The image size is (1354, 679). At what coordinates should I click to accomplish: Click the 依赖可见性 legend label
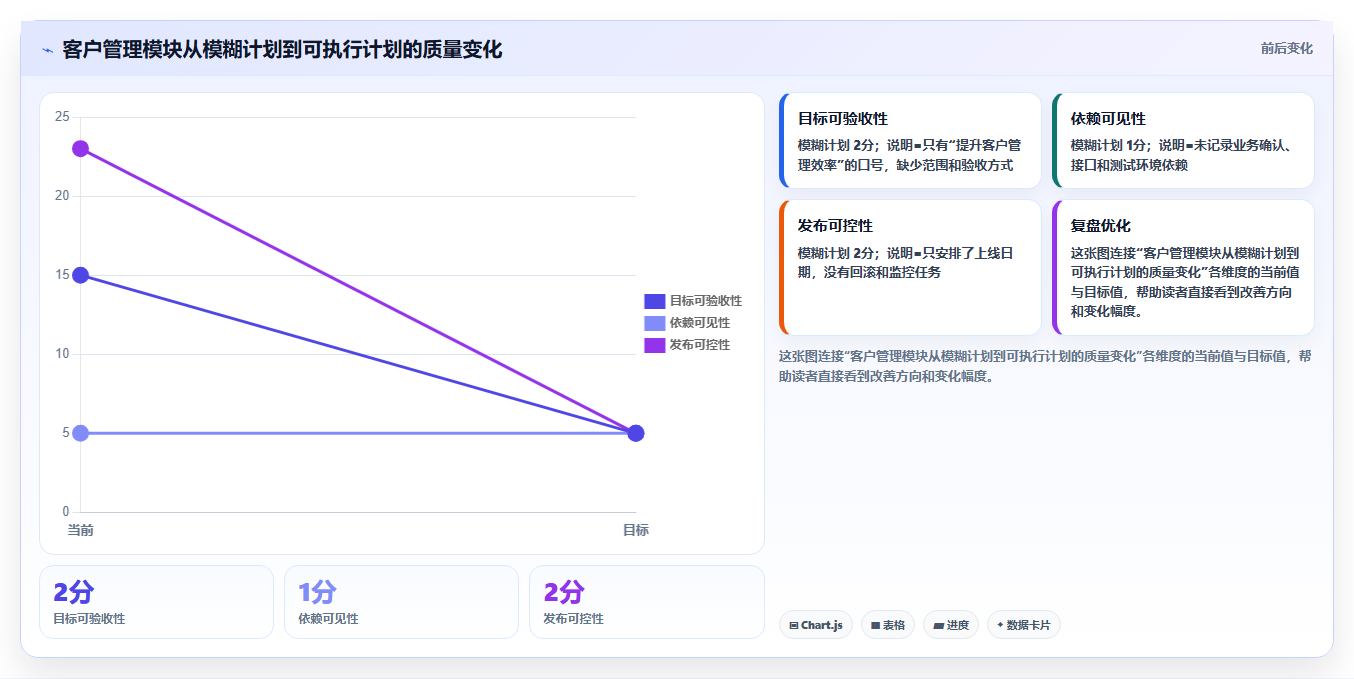click(x=700, y=323)
